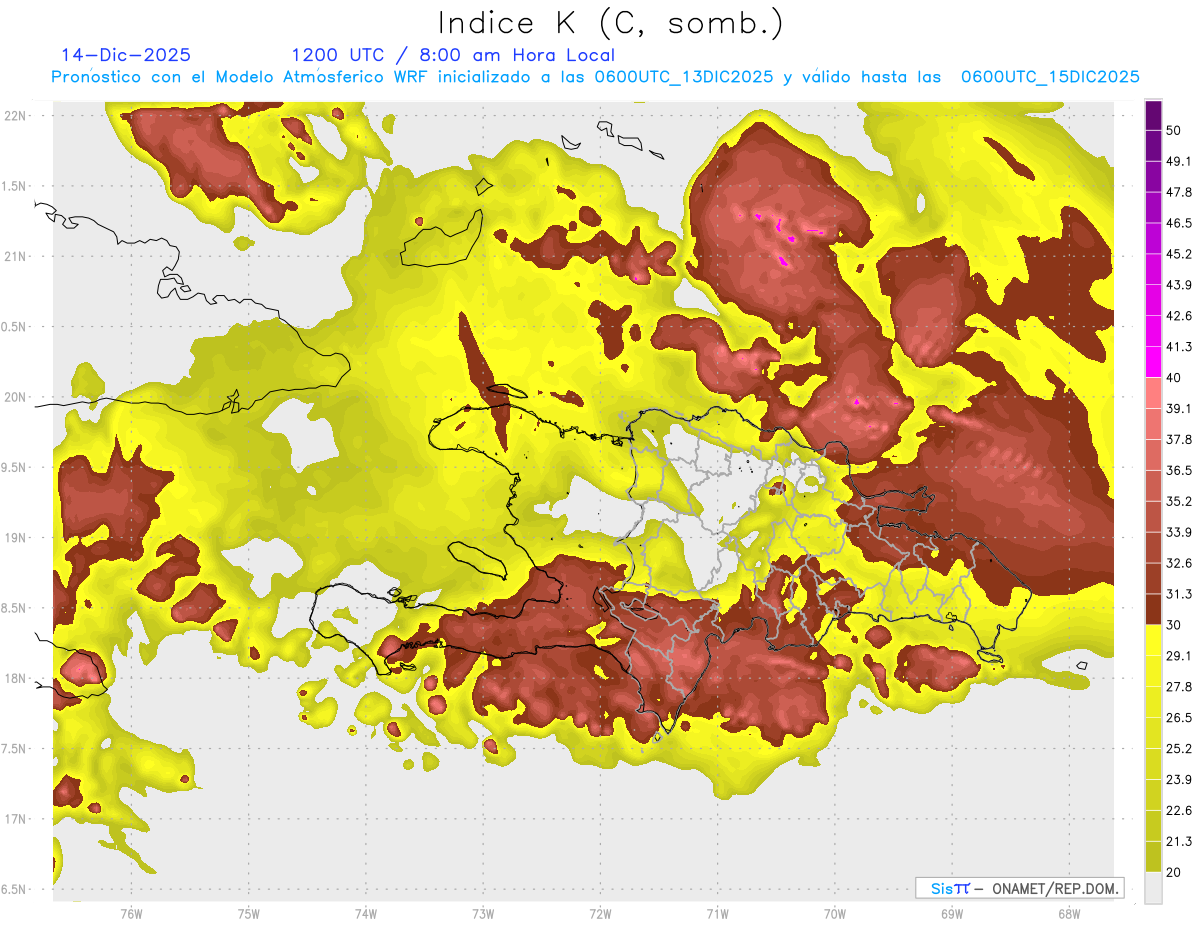Click latitude label '22N'

click(x=14, y=115)
